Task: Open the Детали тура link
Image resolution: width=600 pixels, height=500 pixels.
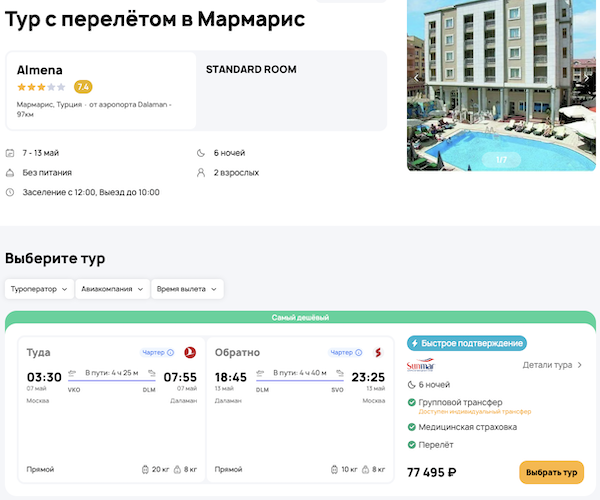Action: [x=552, y=366]
